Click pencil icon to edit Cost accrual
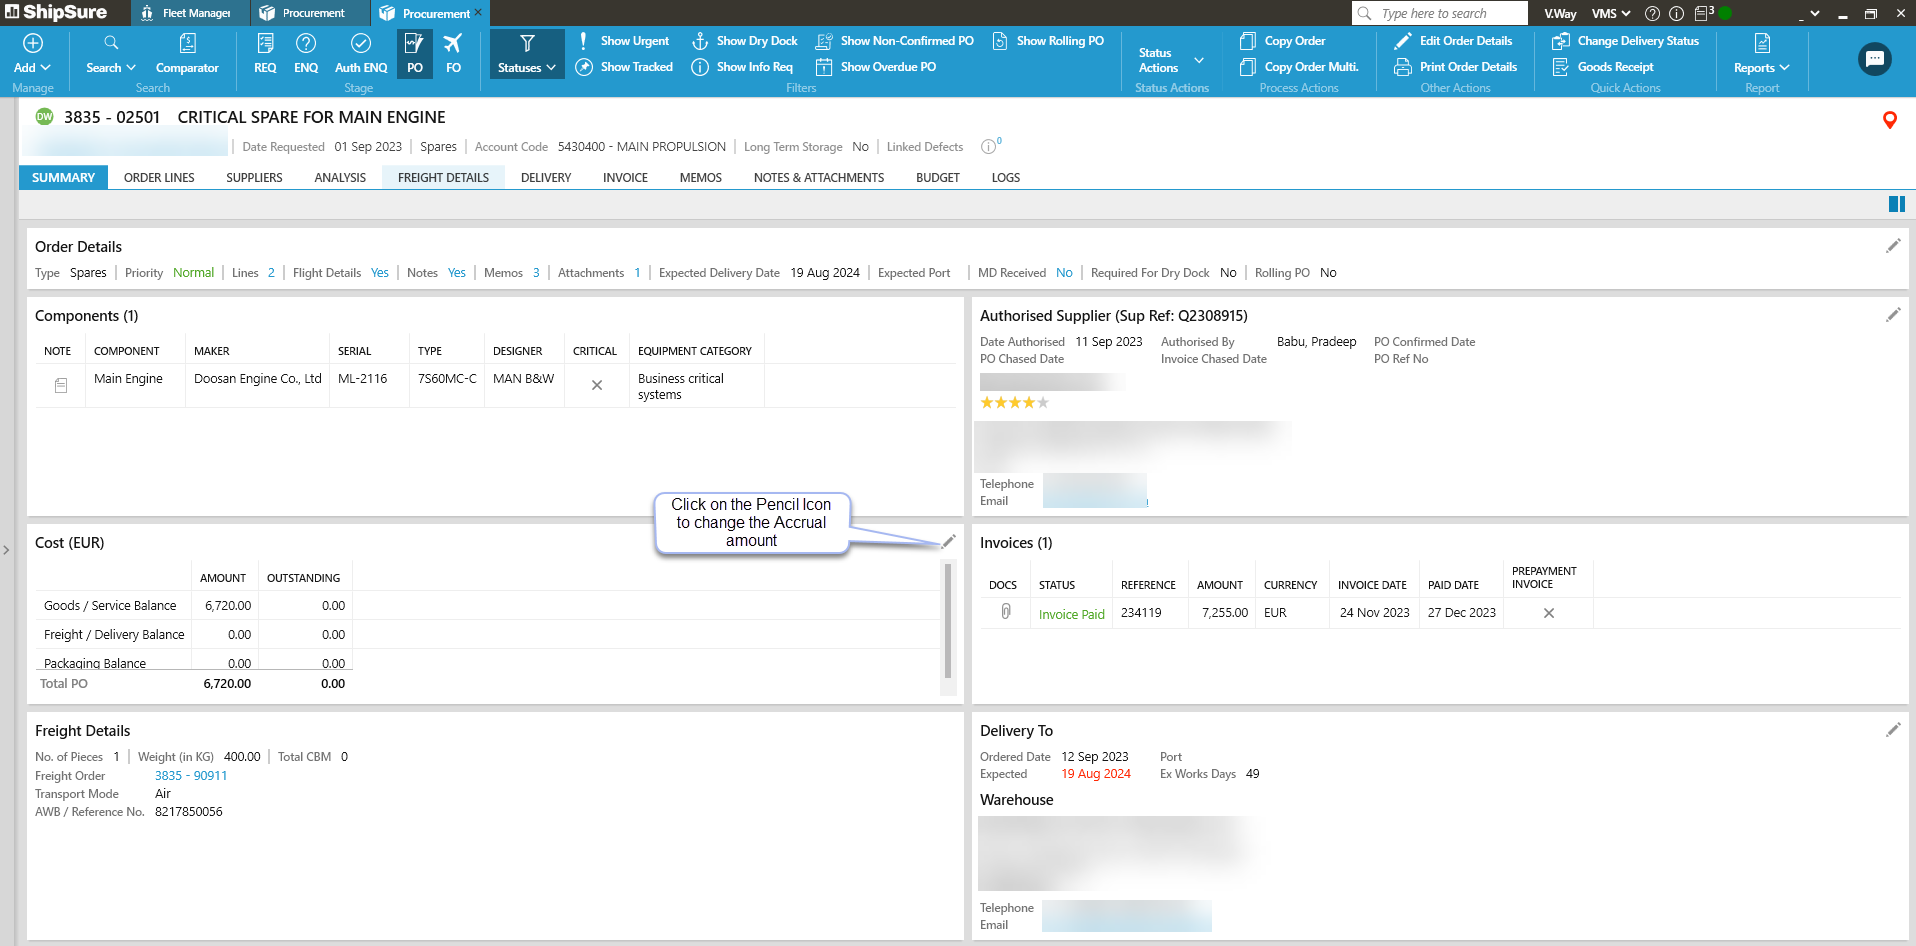The image size is (1916, 946). [x=948, y=542]
